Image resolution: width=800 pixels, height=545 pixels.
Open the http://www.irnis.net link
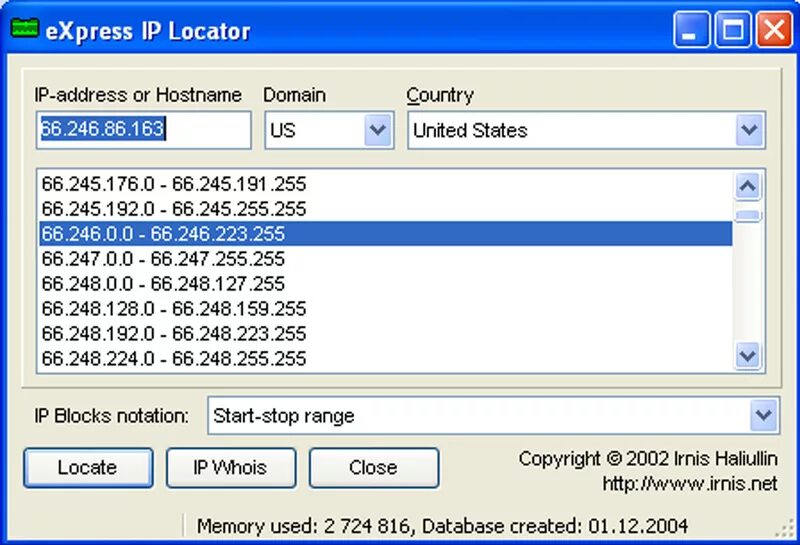[690, 483]
